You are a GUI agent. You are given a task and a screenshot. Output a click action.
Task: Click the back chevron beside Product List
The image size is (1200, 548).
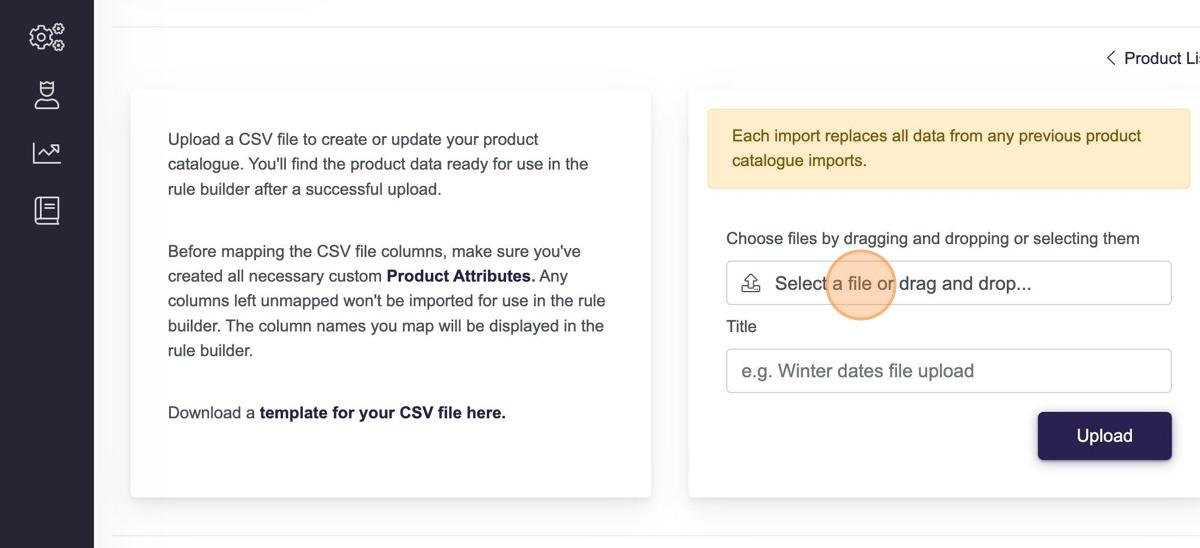[1110, 58]
